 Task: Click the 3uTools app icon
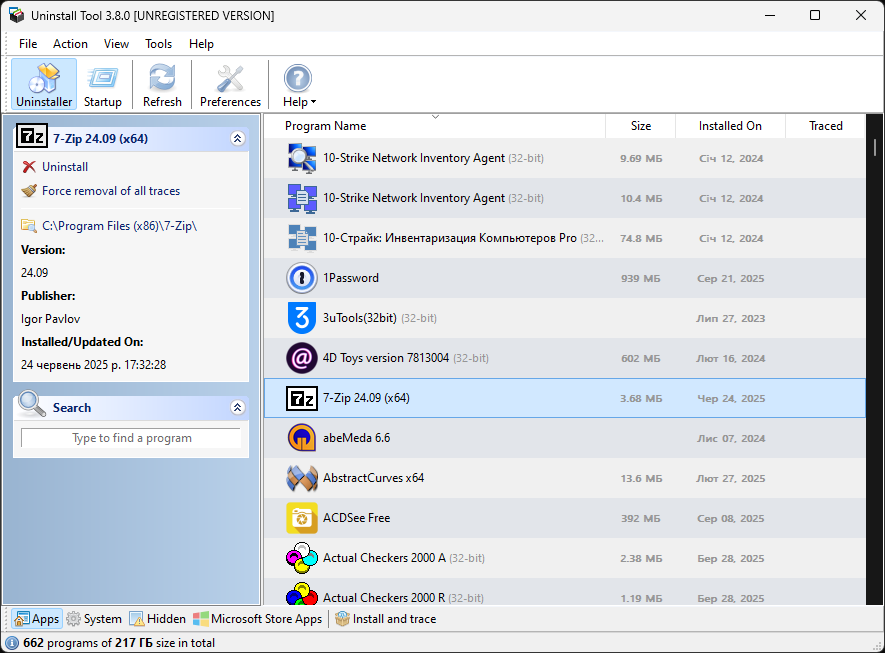click(x=301, y=318)
